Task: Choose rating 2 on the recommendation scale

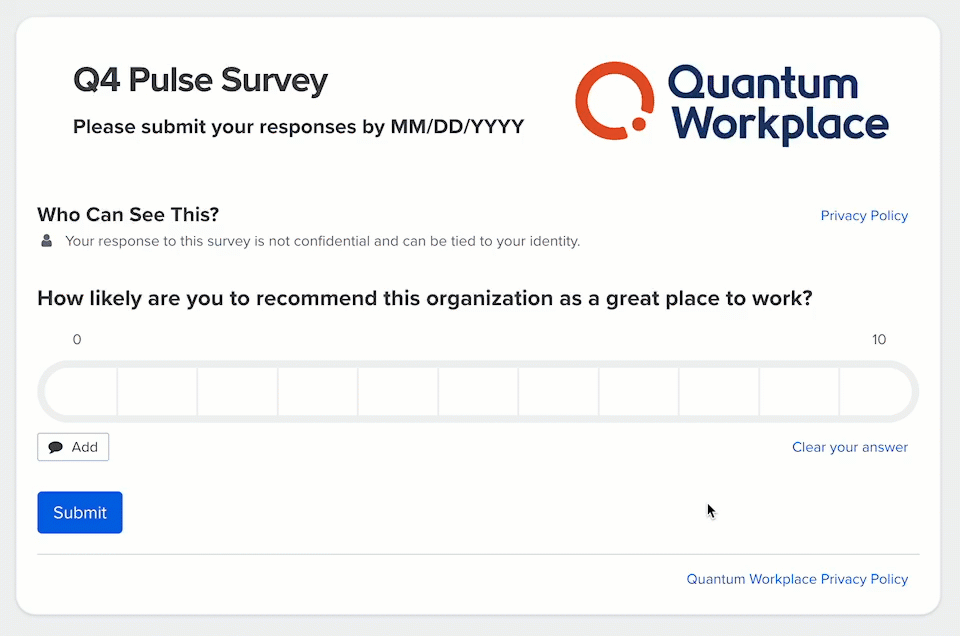Action: click(238, 391)
